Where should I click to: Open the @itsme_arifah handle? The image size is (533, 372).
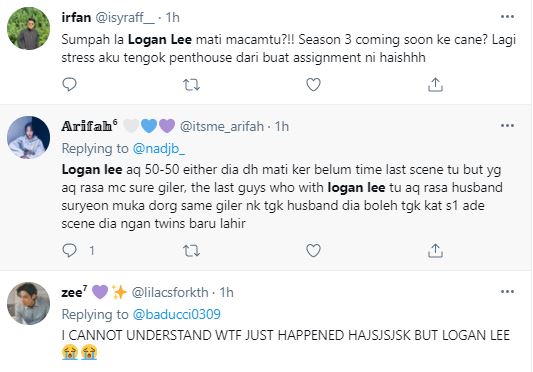tap(222, 126)
